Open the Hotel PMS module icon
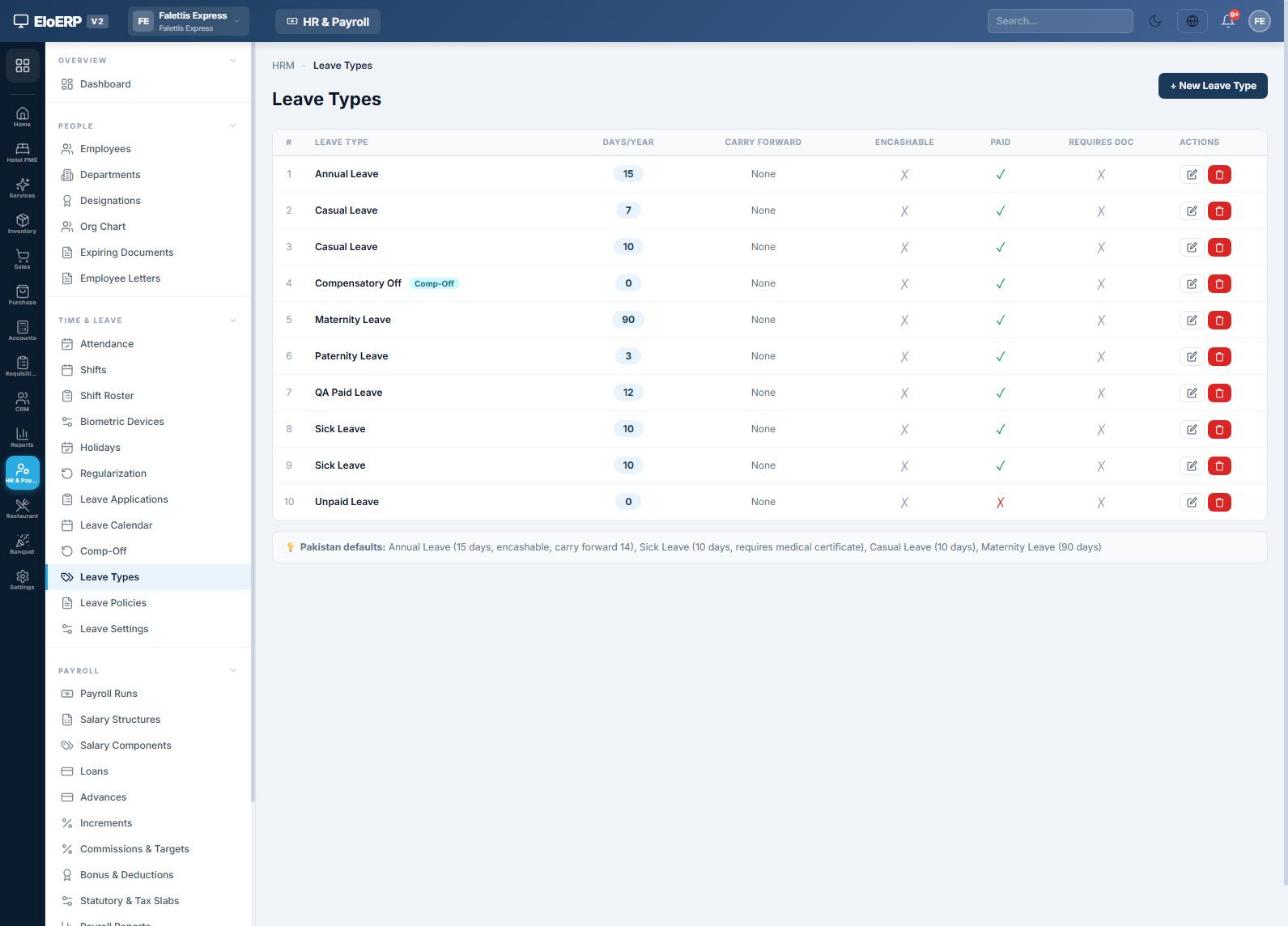Viewport: 1288px width, 926px height. (22, 152)
